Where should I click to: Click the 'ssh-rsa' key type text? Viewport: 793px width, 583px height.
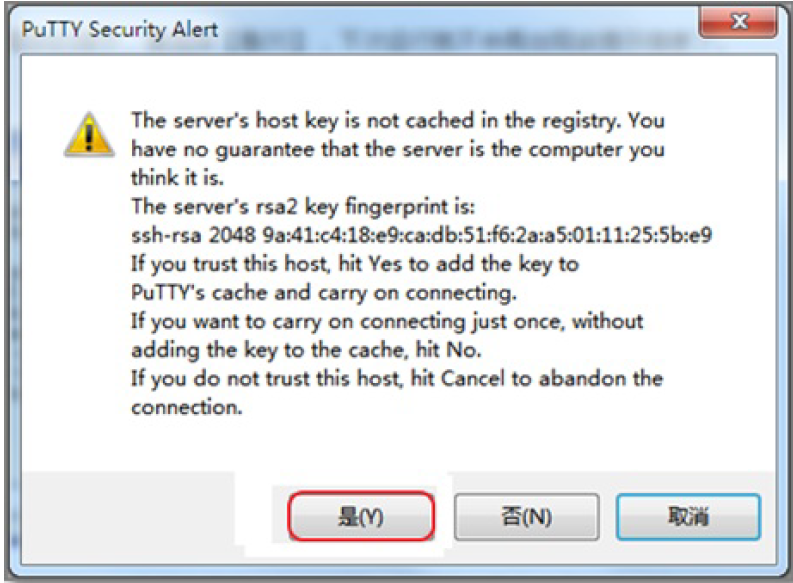click(x=166, y=235)
